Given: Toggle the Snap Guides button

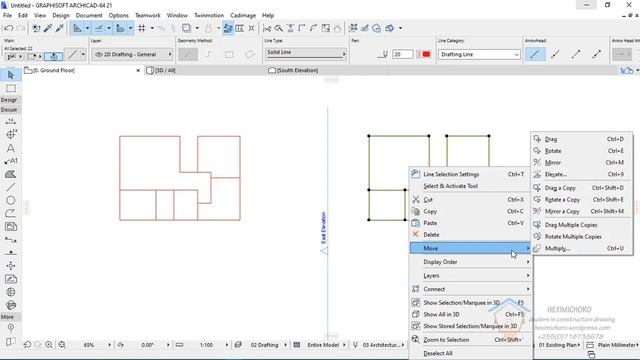Looking at the screenshot, I should (x=99, y=28).
